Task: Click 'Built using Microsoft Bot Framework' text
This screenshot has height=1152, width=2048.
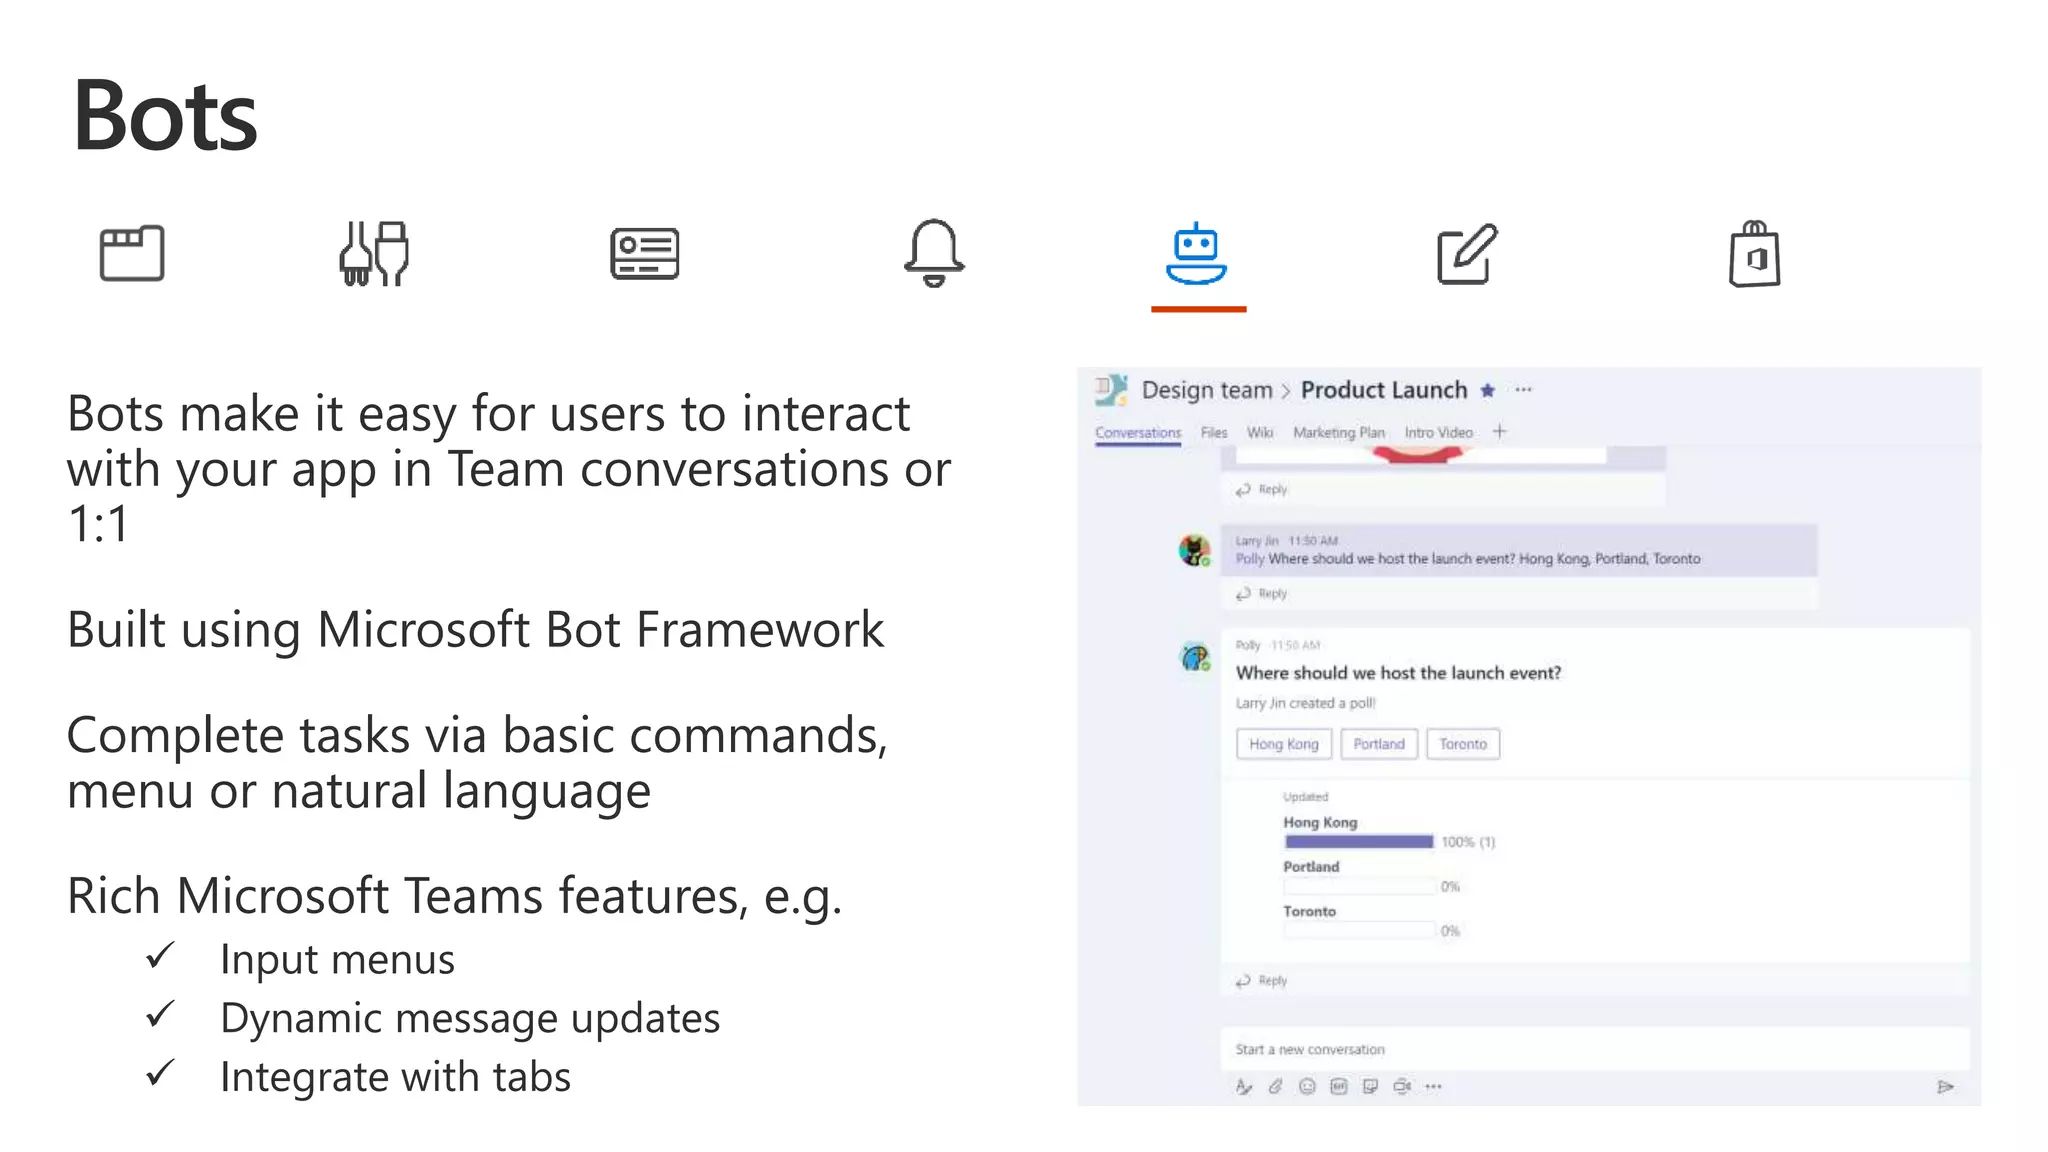Action: click(x=476, y=631)
